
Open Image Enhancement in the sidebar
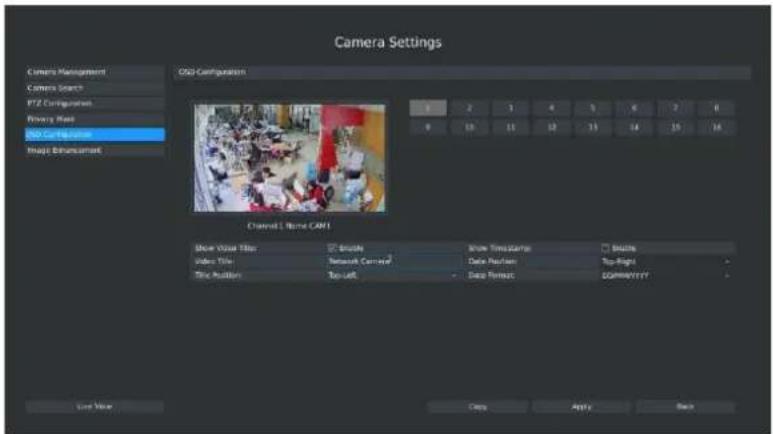(x=95, y=150)
